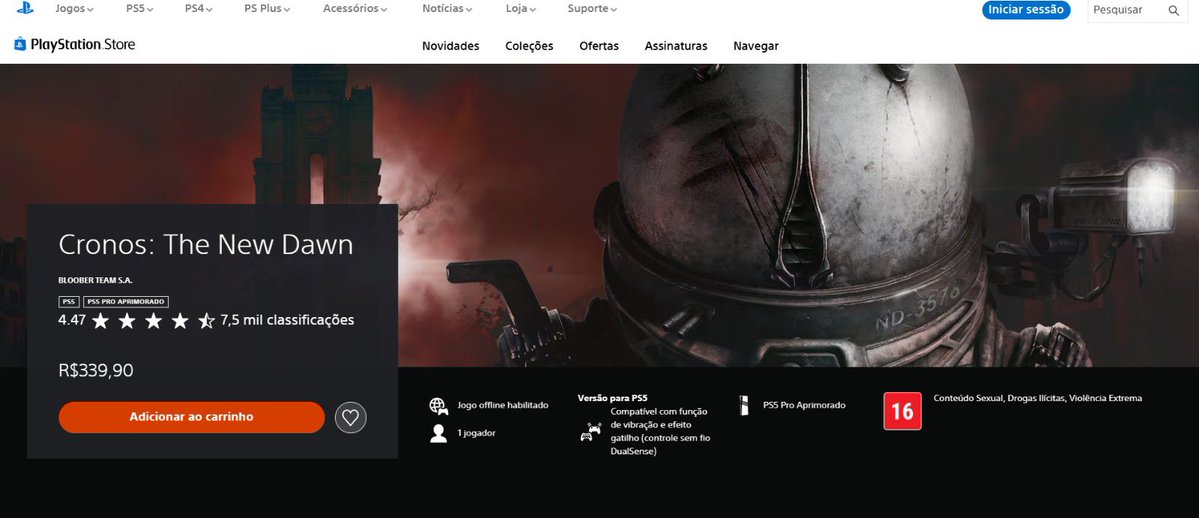1199x518 pixels.
Task: Click Jogo offline habilitado text
Action: point(503,405)
